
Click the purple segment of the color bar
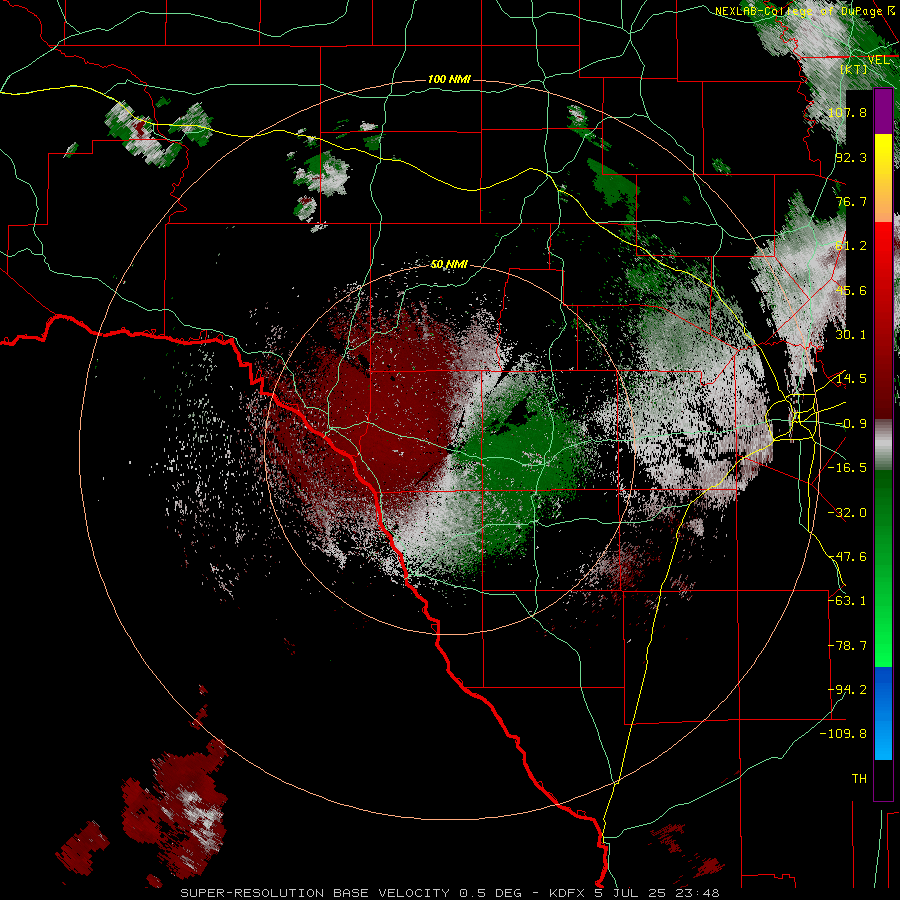tap(883, 112)
